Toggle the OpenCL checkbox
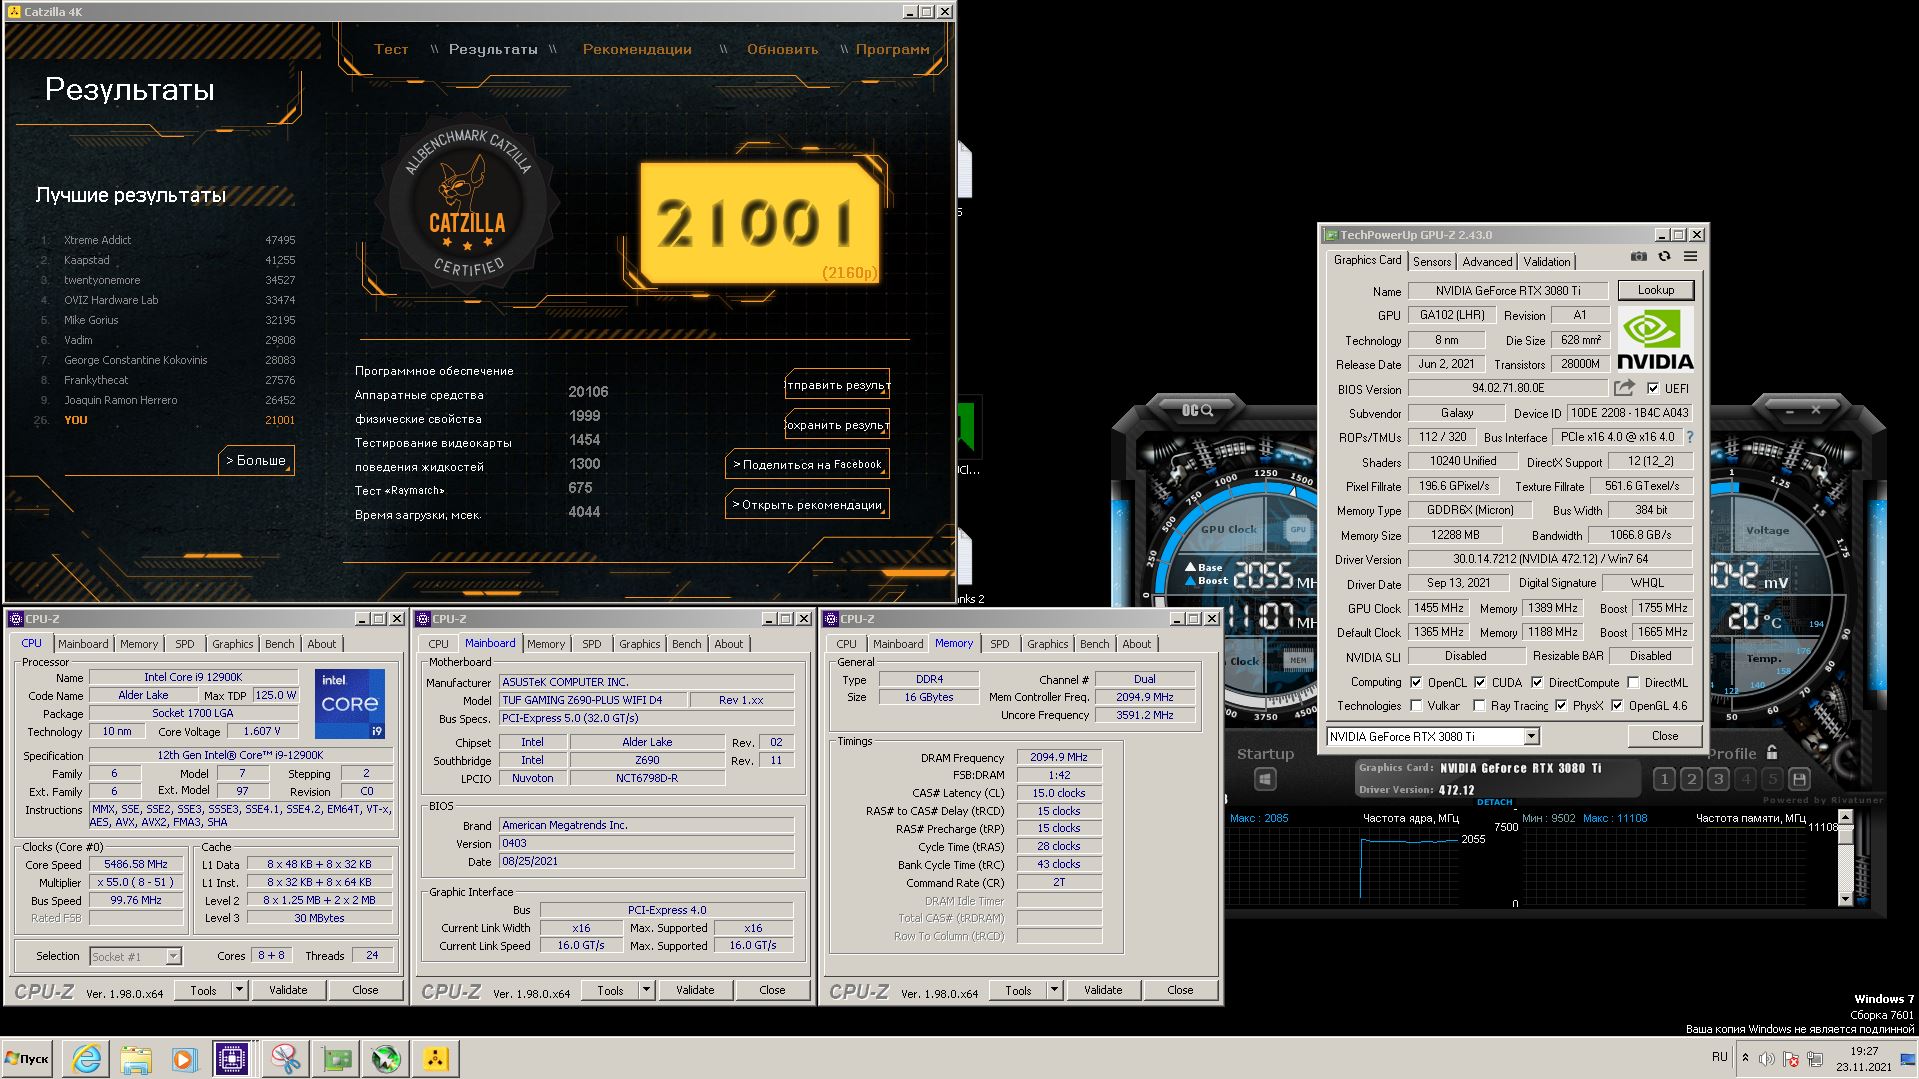 pyautogui.click(x=1416, y=682)
